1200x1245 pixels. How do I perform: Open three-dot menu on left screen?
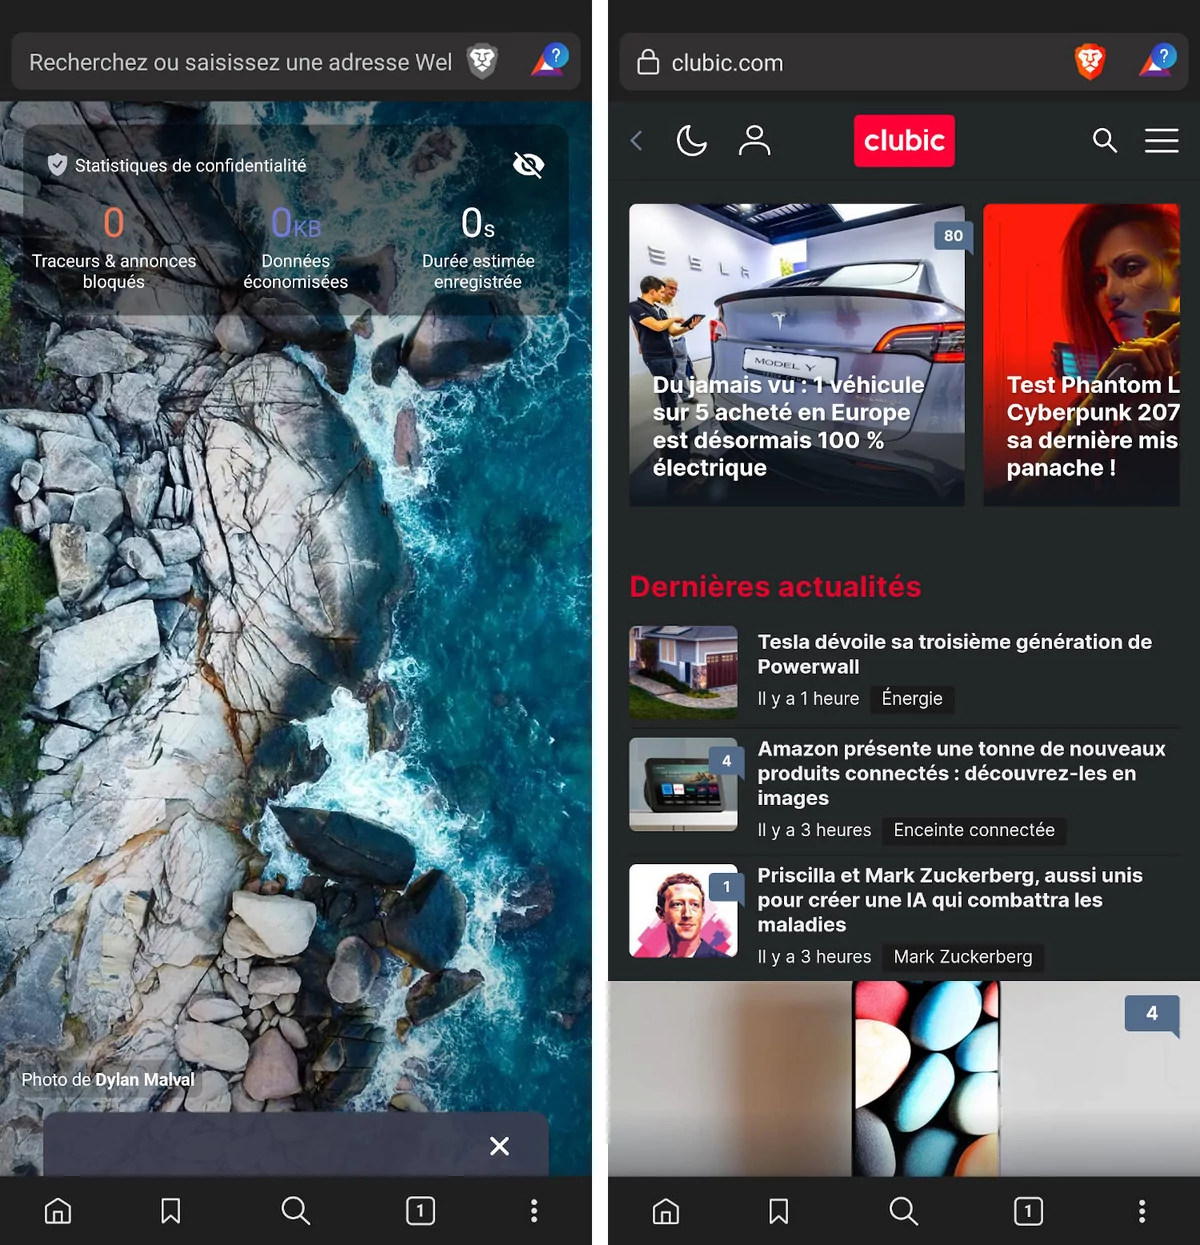coord(534,1211)
